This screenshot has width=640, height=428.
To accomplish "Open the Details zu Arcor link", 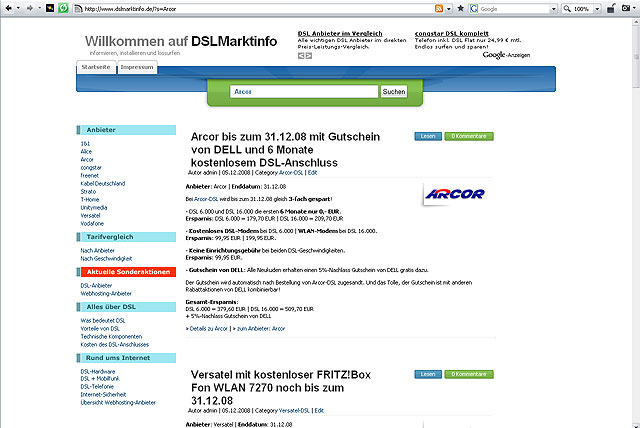I will click(209, 328).
